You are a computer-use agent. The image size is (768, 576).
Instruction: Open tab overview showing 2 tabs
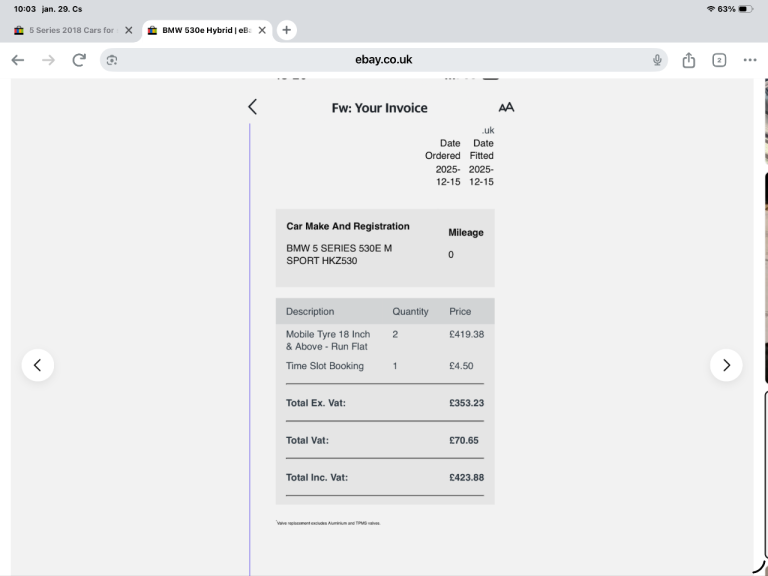click(x=719, y=60)
